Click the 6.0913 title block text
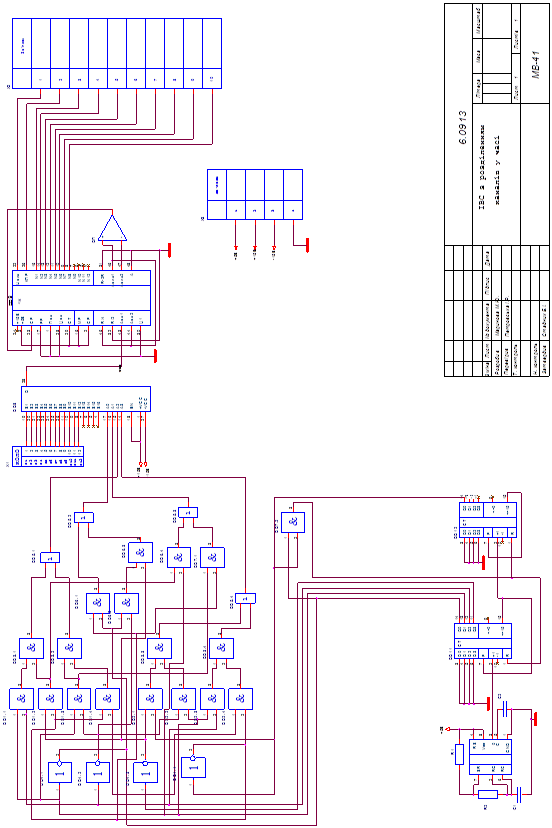 [x=462, y=127]
